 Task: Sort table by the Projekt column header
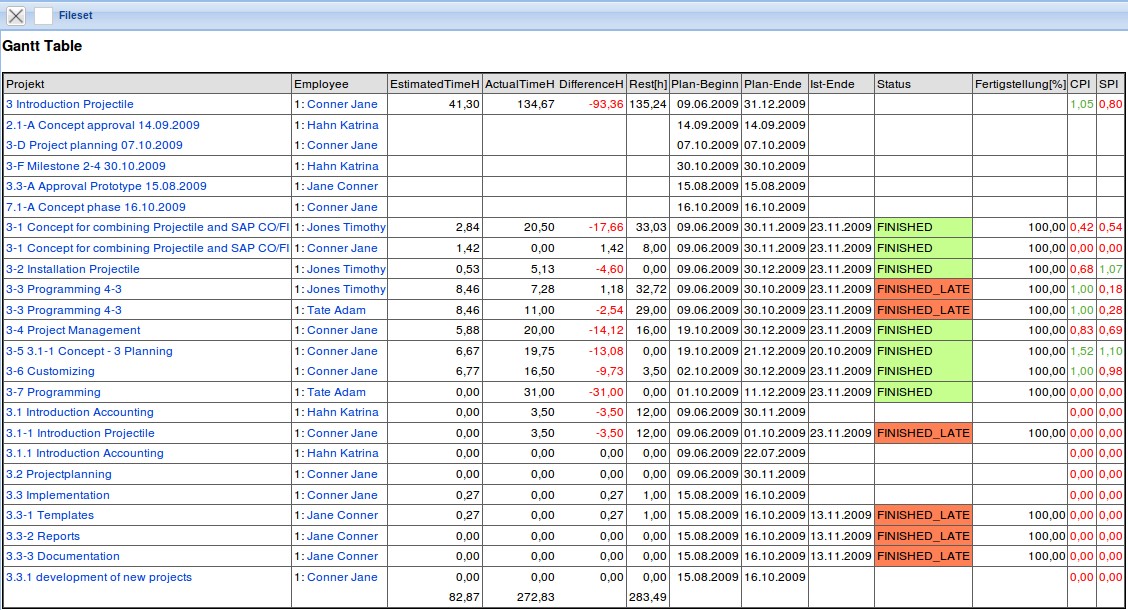point(26,84)
